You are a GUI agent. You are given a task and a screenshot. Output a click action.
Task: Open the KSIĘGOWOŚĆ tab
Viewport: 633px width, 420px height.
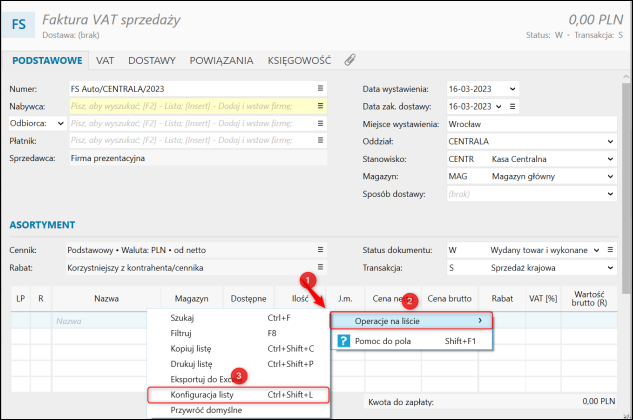coord(299,61)
